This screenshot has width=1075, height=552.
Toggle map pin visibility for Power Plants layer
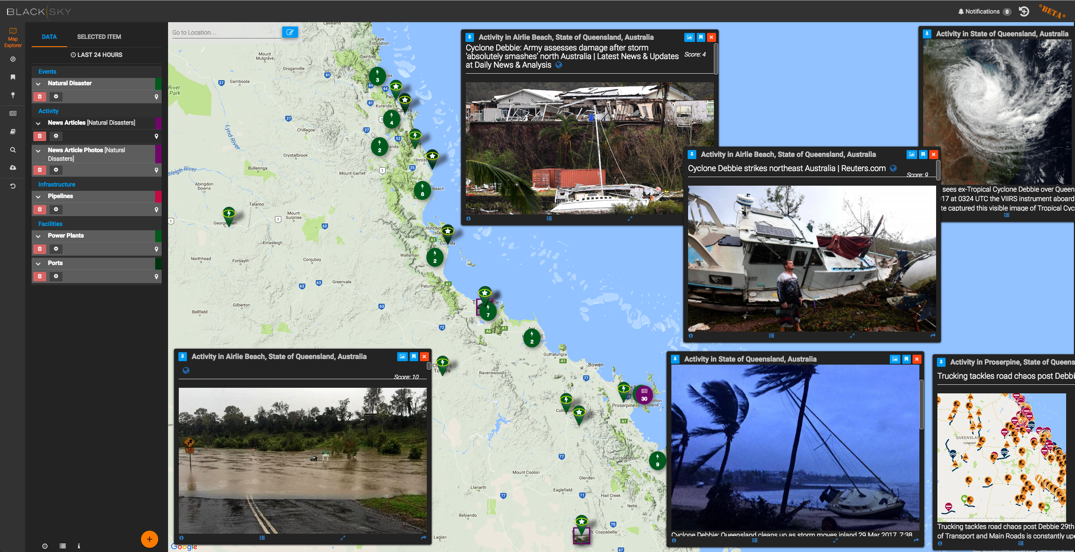(156, 249)
